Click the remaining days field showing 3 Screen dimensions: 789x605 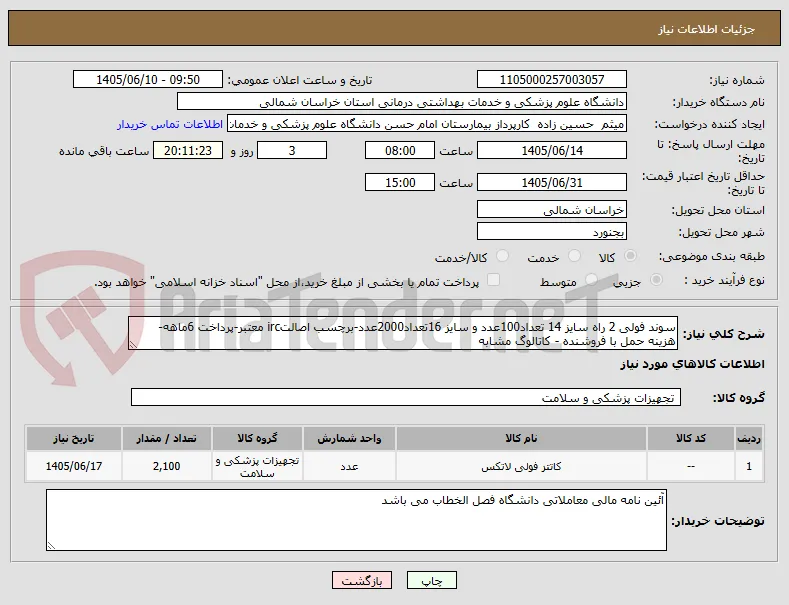click(292, 150)
